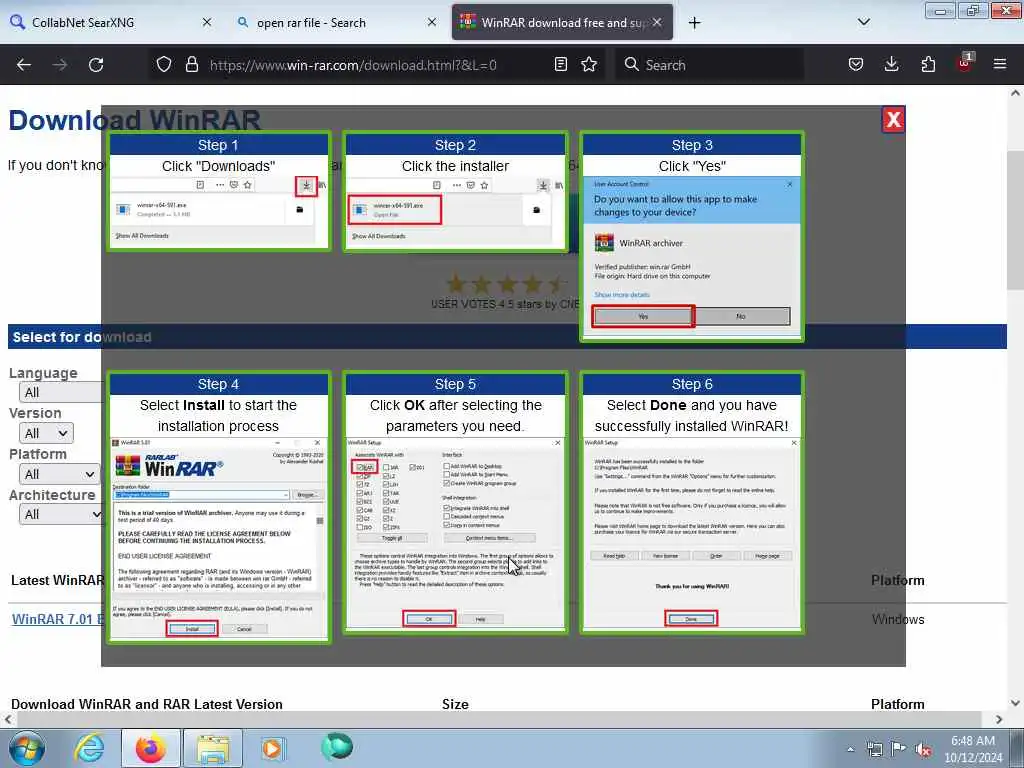Close the CollabNet SearXNG tab
Screen dimensions: 1024x768
coord(206,22)
